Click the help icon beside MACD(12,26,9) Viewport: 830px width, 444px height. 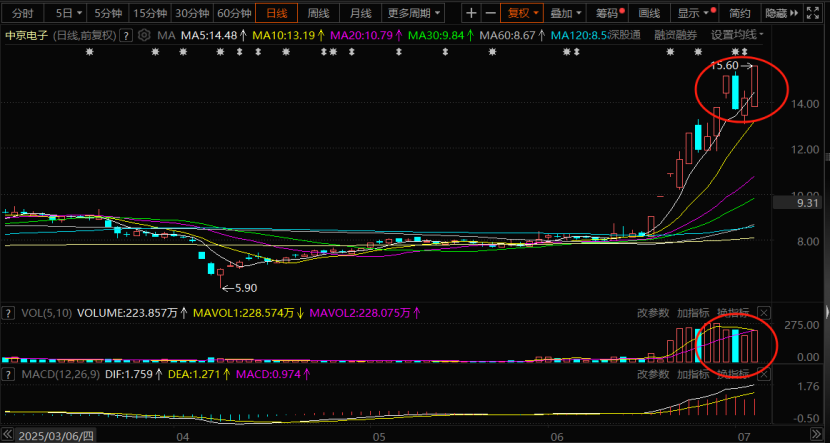pyautogui.click(x=7, y=375)
